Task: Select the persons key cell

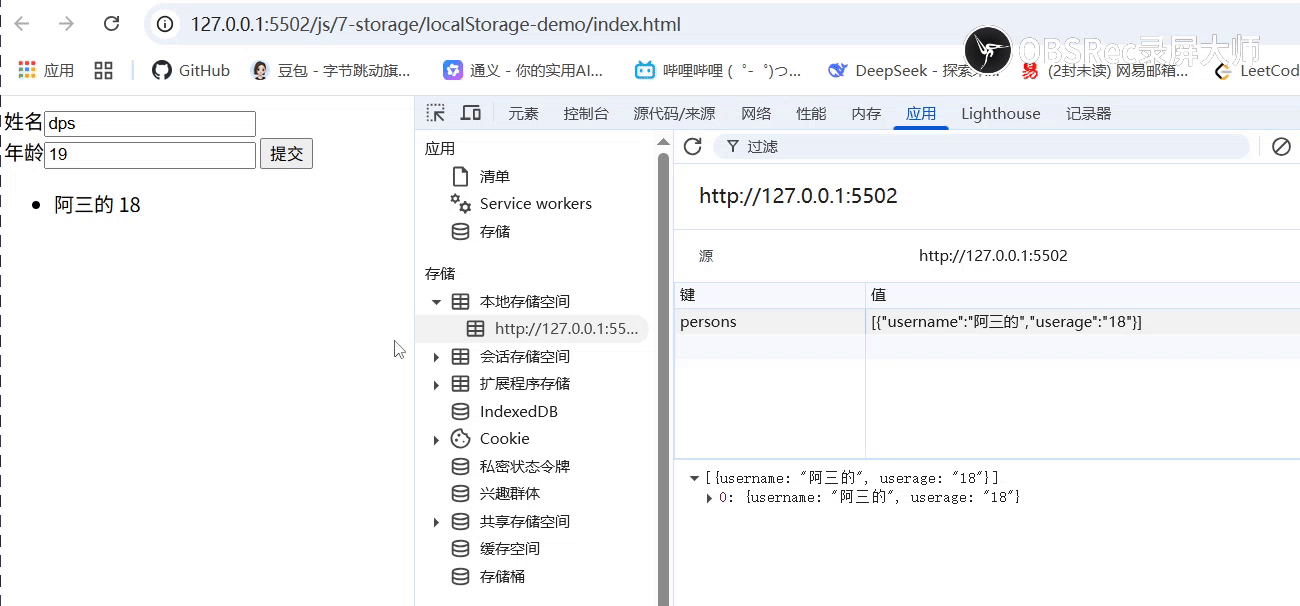Action: click(x=770, y=322)
